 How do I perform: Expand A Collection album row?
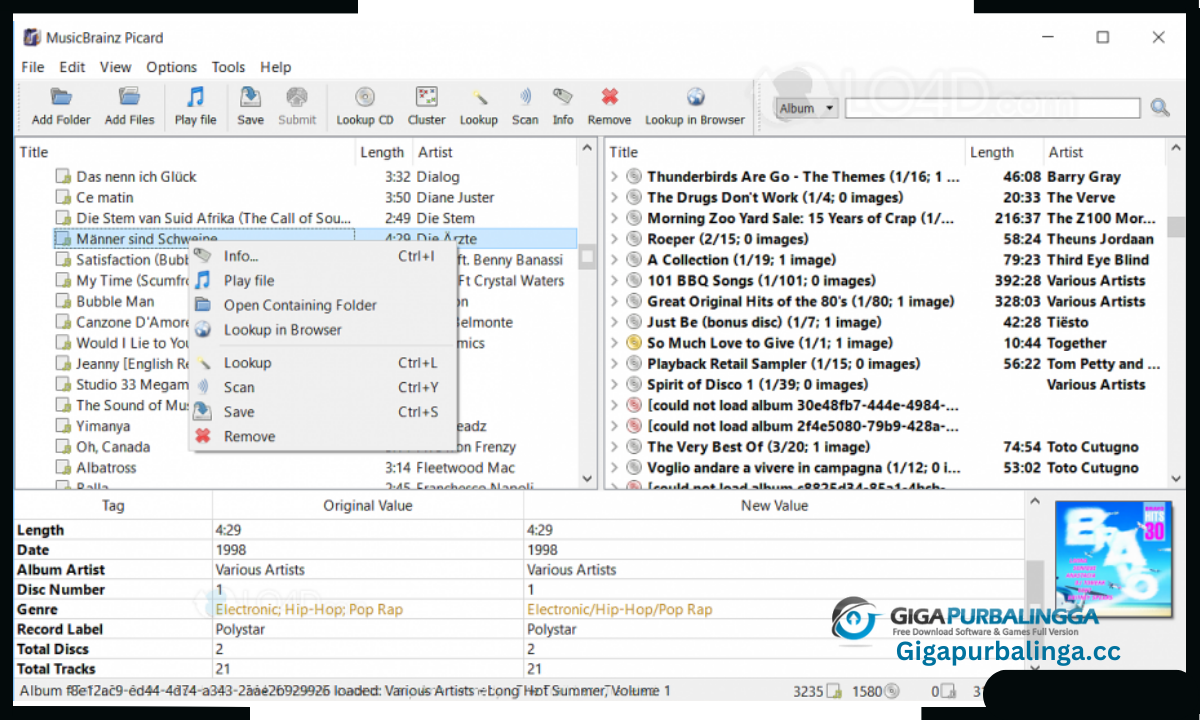point(614,260)
